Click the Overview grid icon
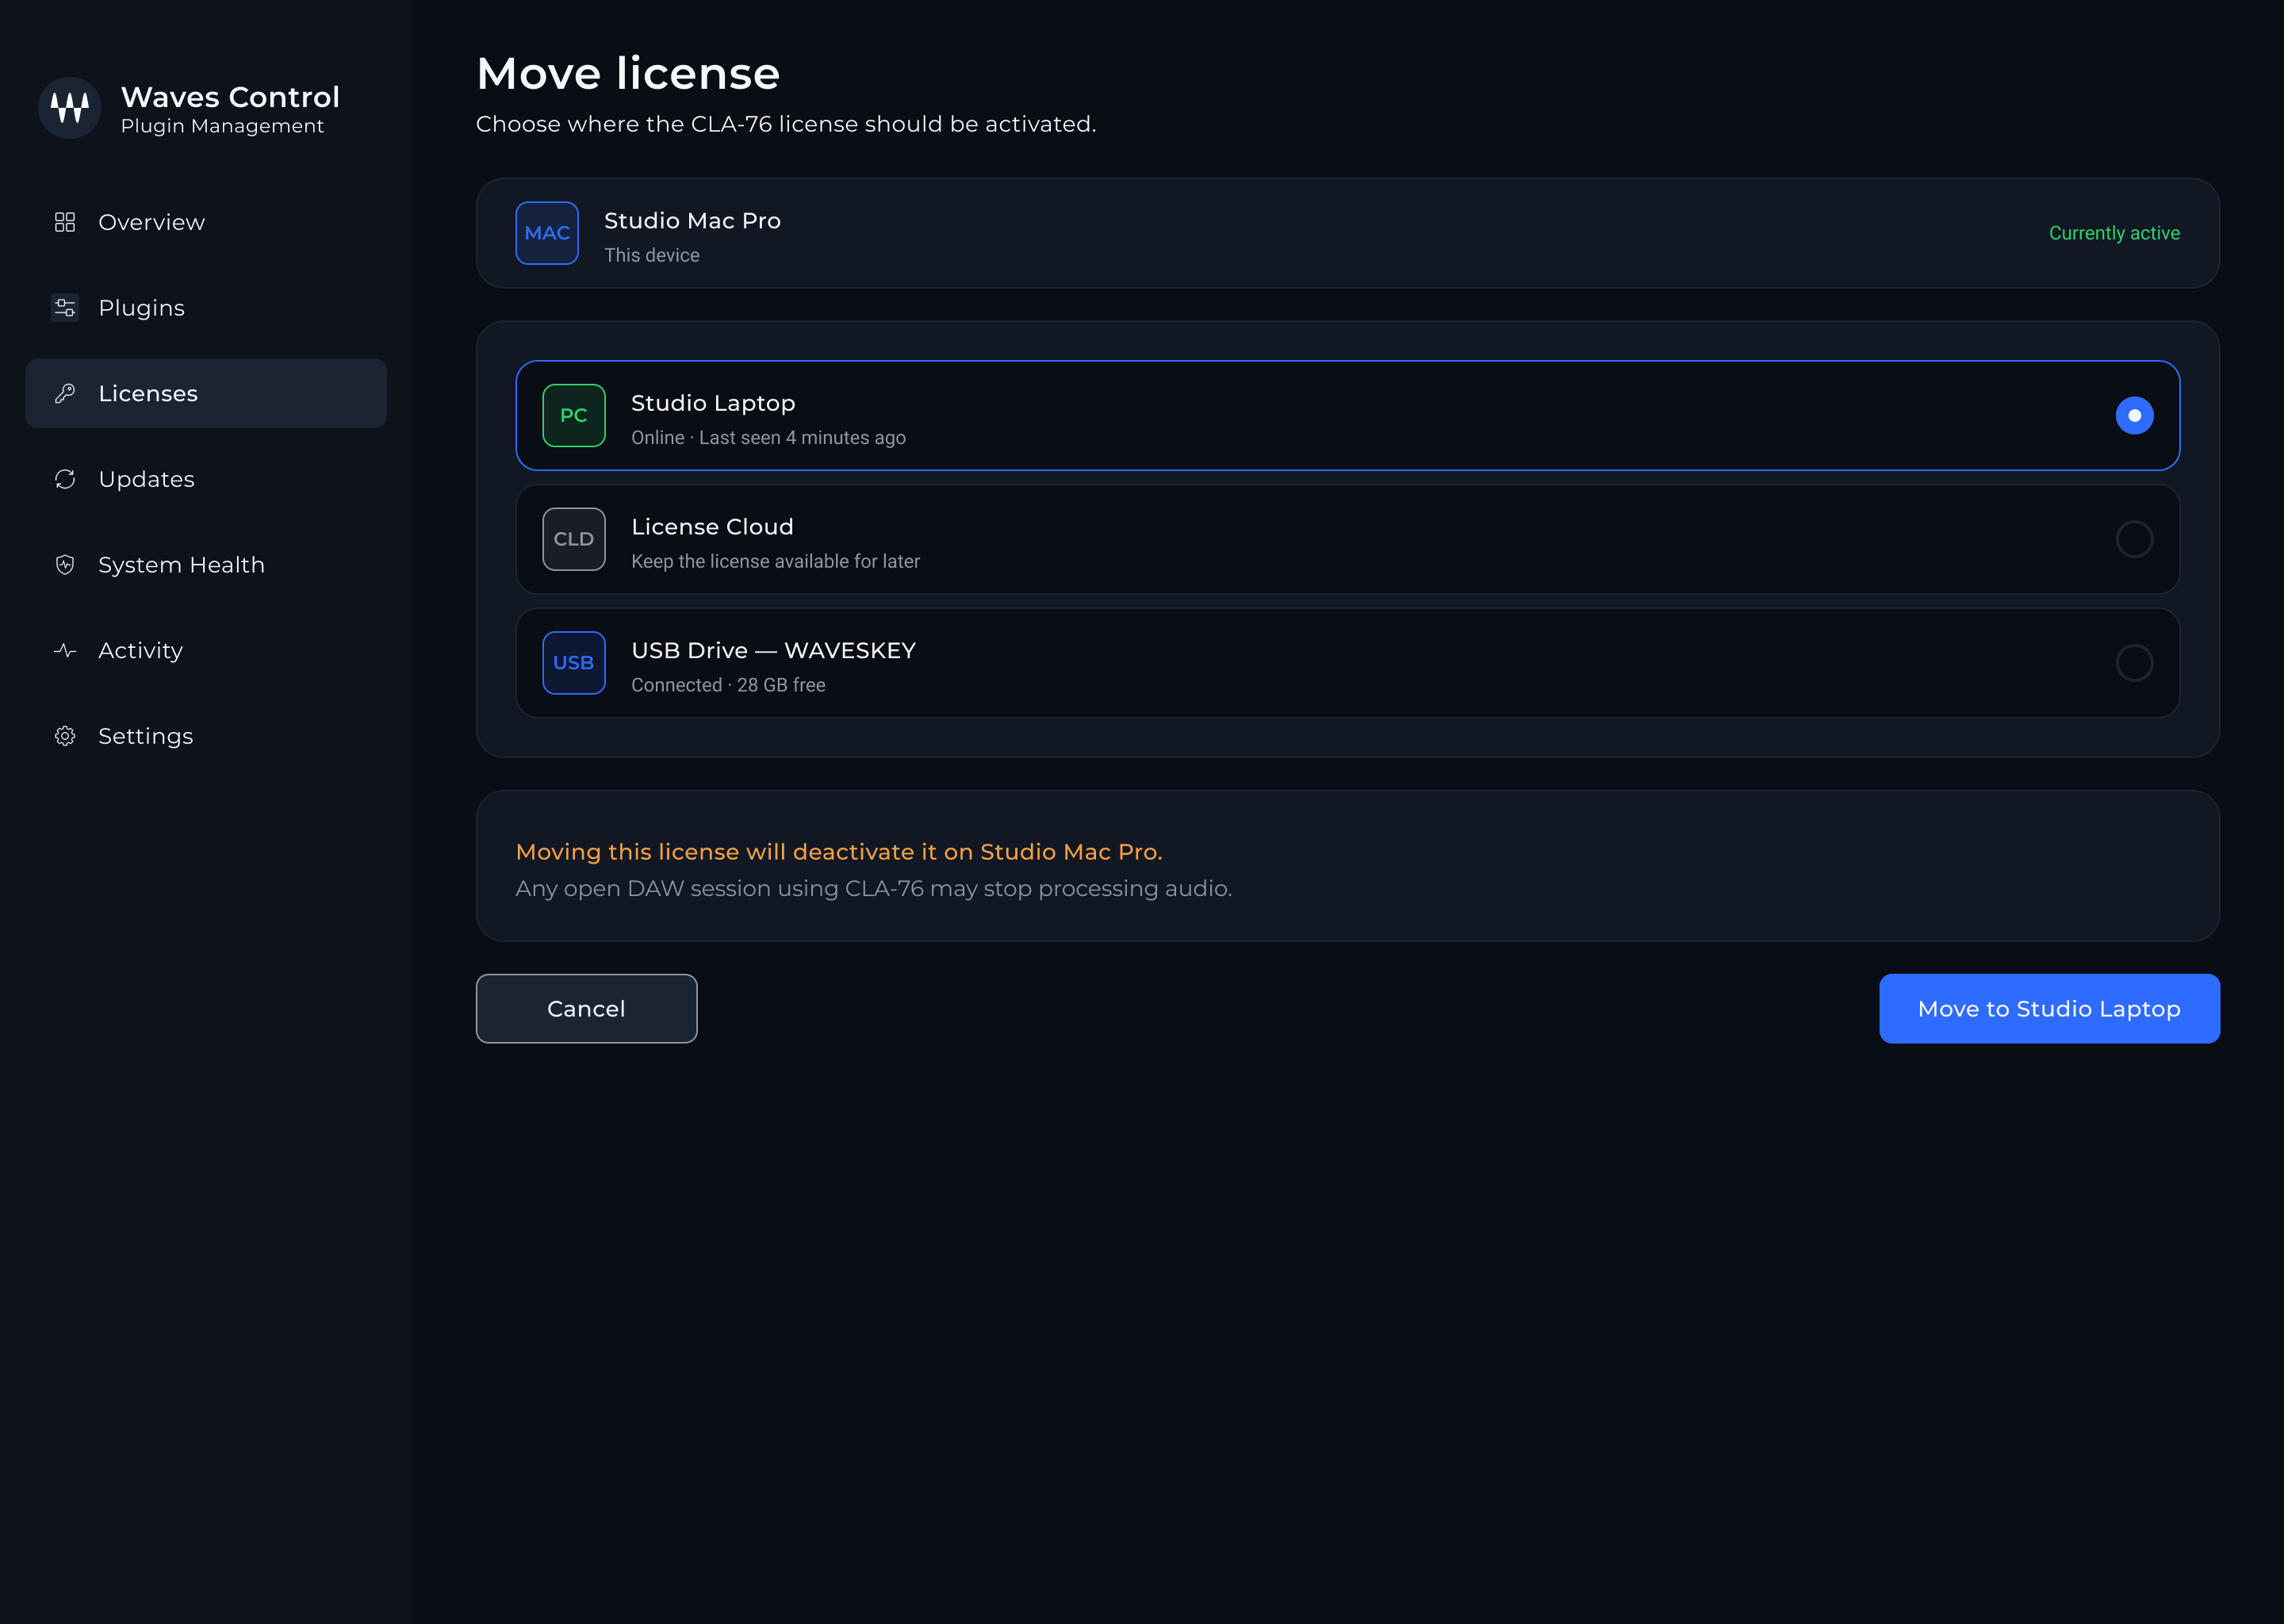 [65, 222]
